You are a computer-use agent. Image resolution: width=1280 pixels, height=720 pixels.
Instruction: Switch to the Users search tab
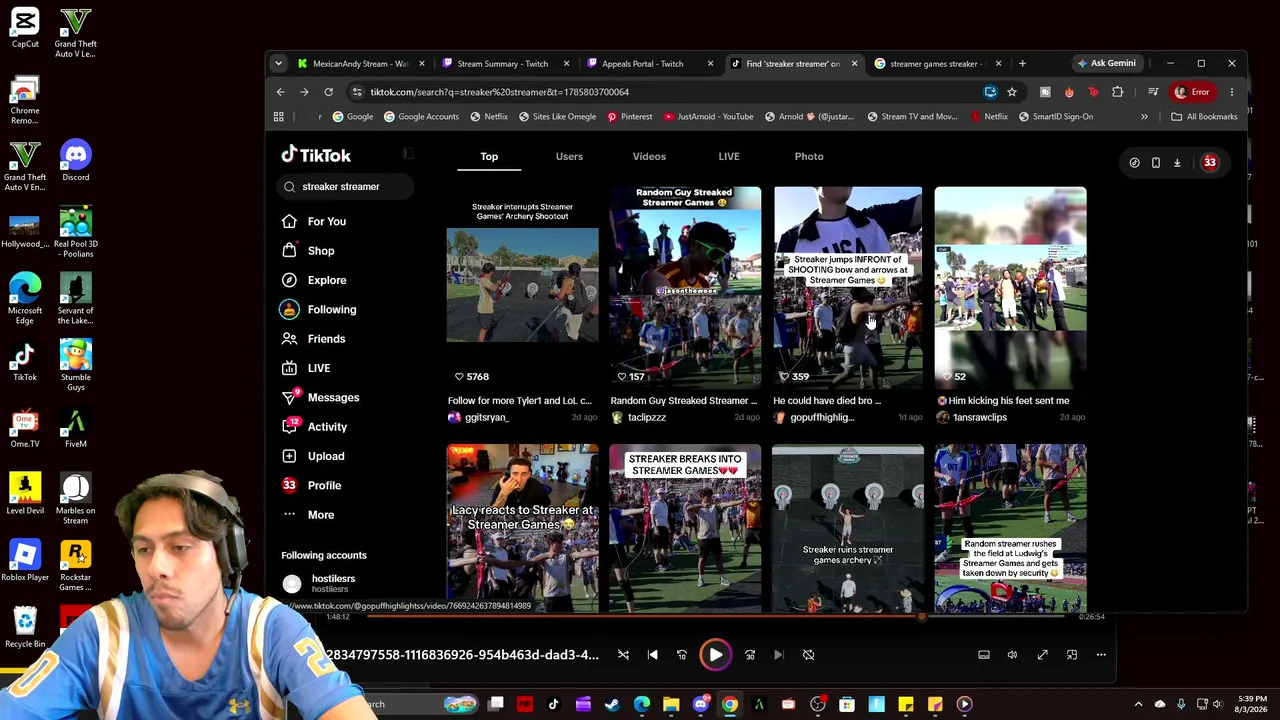(569, 156)
